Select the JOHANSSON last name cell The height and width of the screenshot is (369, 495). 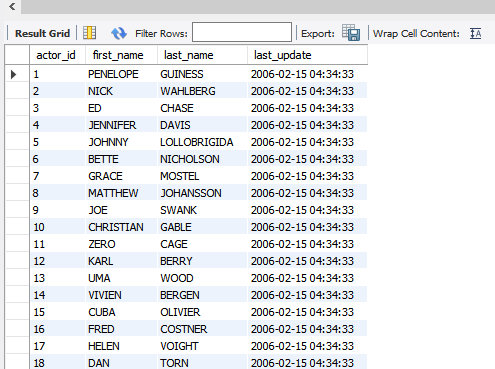pyautogui.click(x=202, y=193)
